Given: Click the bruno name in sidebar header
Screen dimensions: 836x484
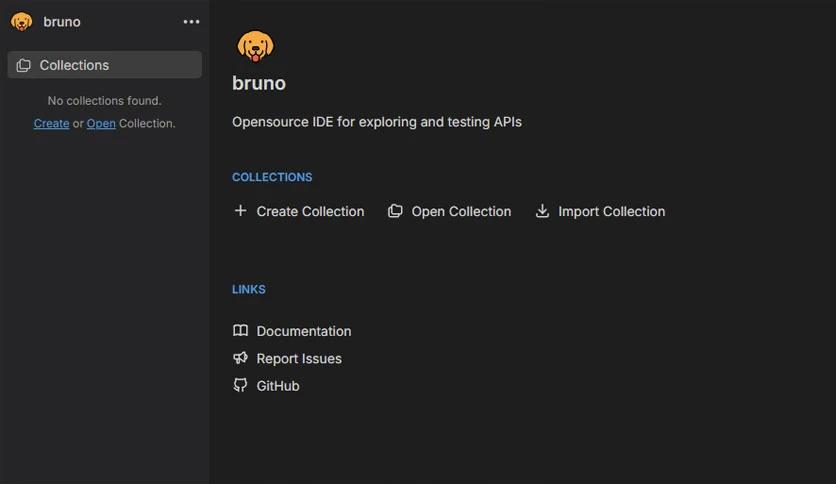Looking at the screenshot, I should (x=62, y=22).
